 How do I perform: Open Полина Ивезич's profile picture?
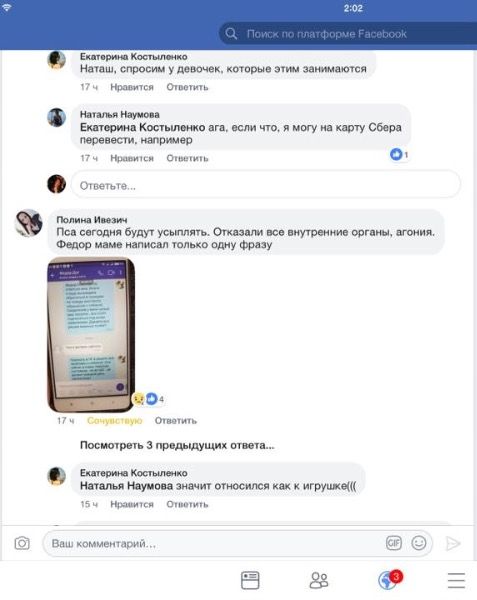coord(29,223)
